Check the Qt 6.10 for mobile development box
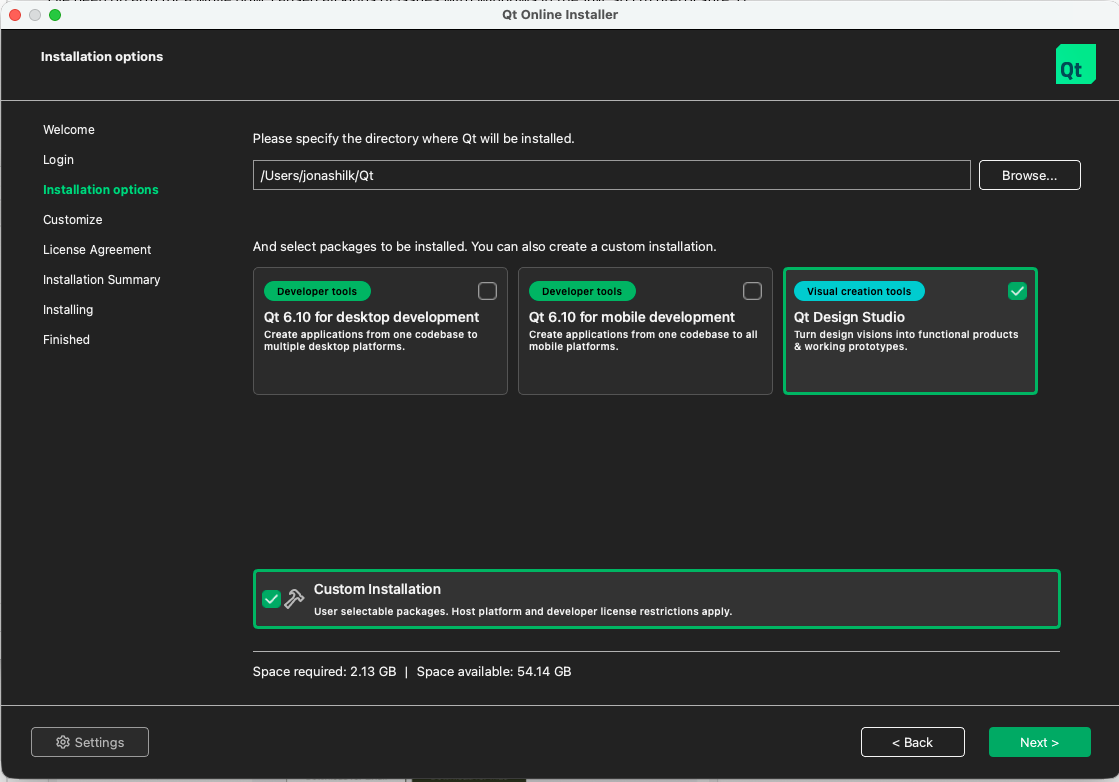1119x782 pixels. tap(752, 291)
